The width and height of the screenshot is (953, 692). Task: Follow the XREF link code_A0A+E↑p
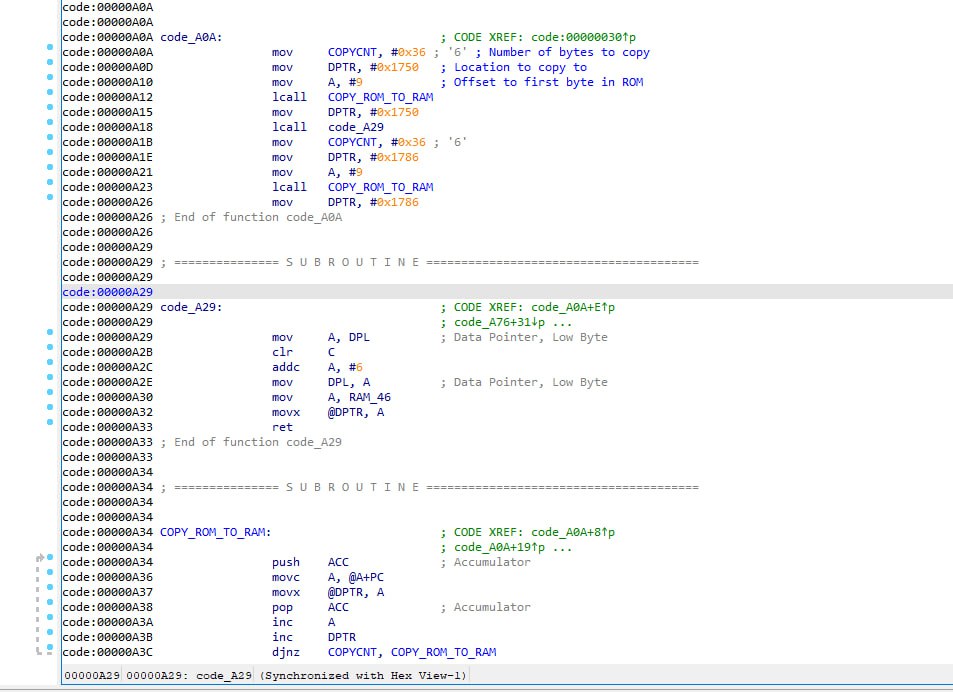coord(573,307)
